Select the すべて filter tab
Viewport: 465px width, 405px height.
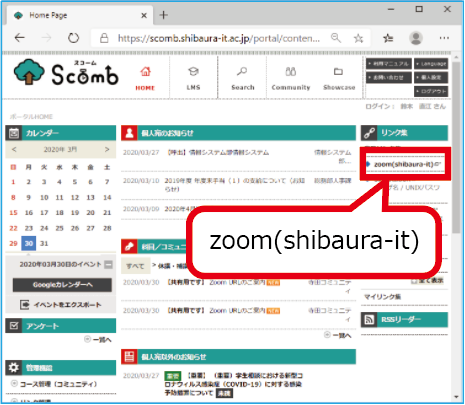[x=135, y=266]
